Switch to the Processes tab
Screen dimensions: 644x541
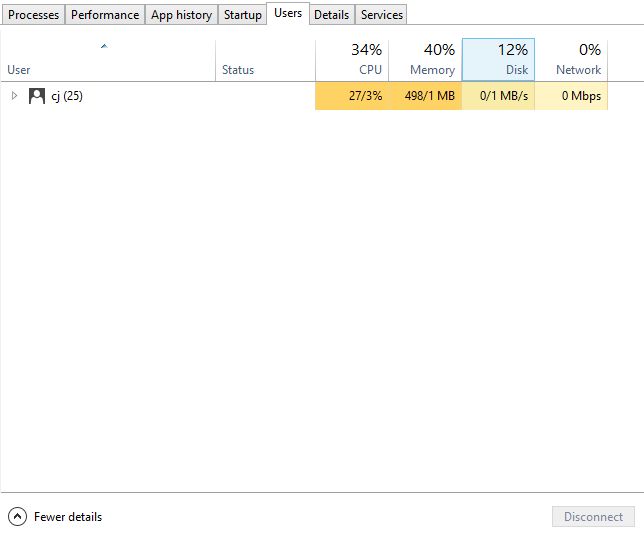[x=33, y=15]
